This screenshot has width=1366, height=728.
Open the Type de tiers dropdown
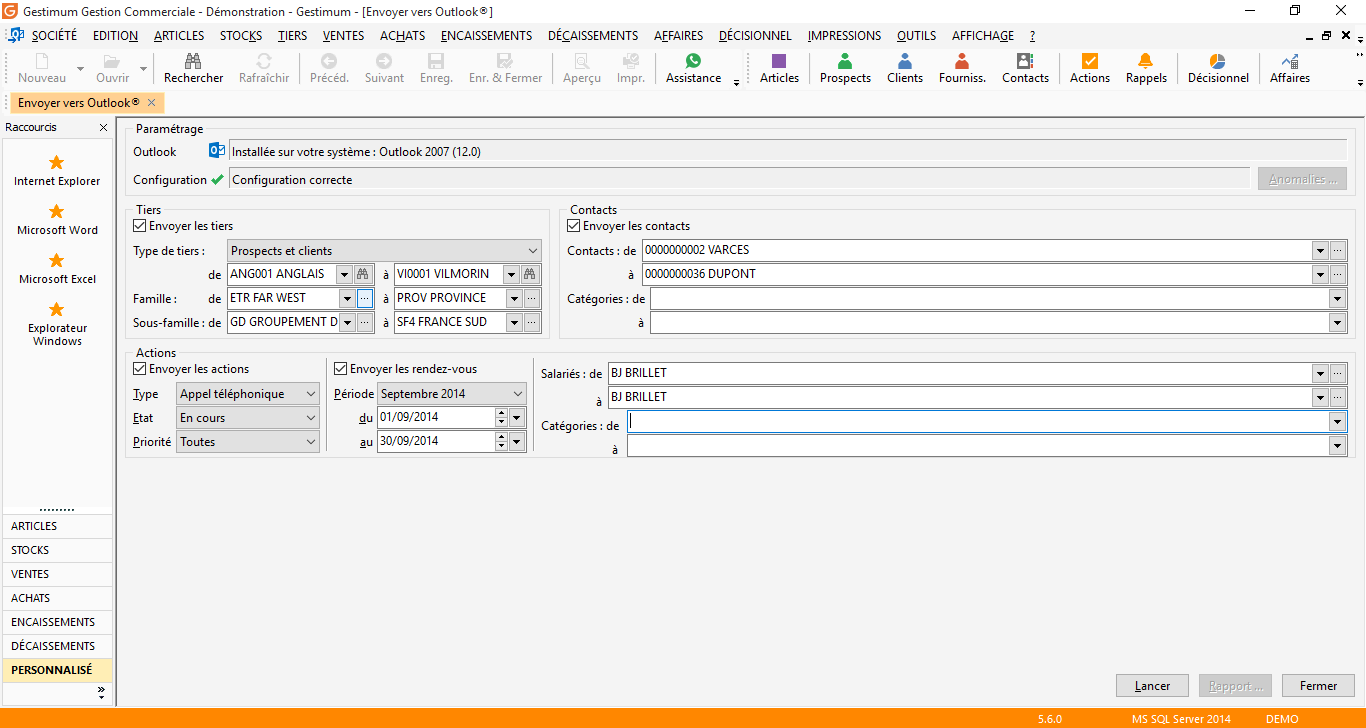click(x=385, y=251)
